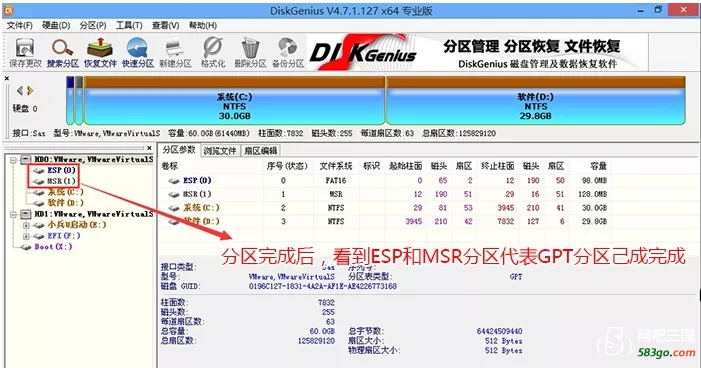Close the left tree panel with the x
Screen dimensions: 701x368
click(150, 148)
